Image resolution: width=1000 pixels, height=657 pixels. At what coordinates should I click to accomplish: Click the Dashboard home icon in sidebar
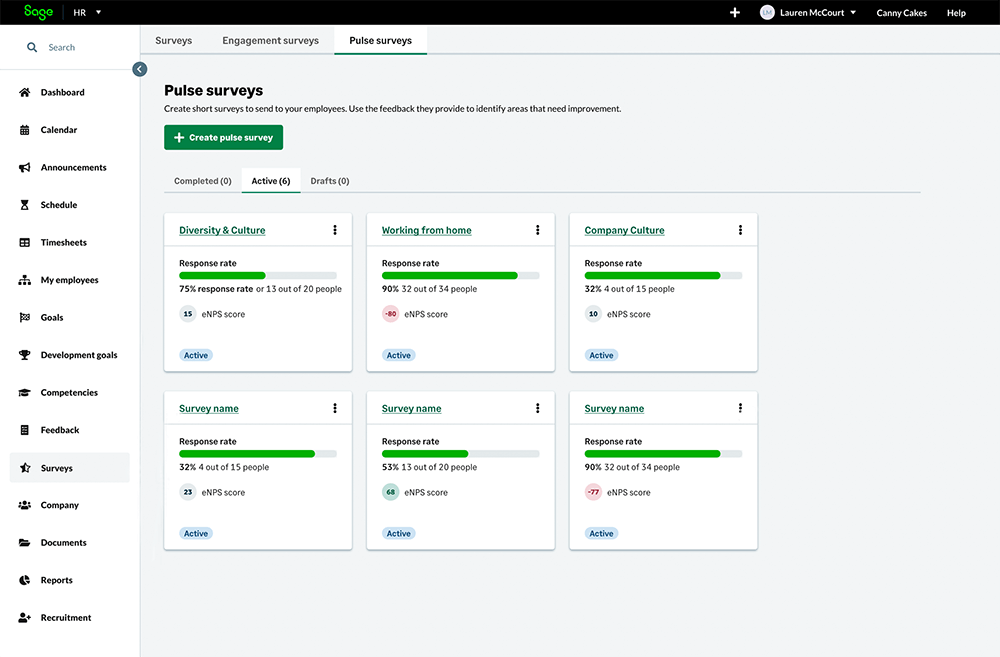25,93
